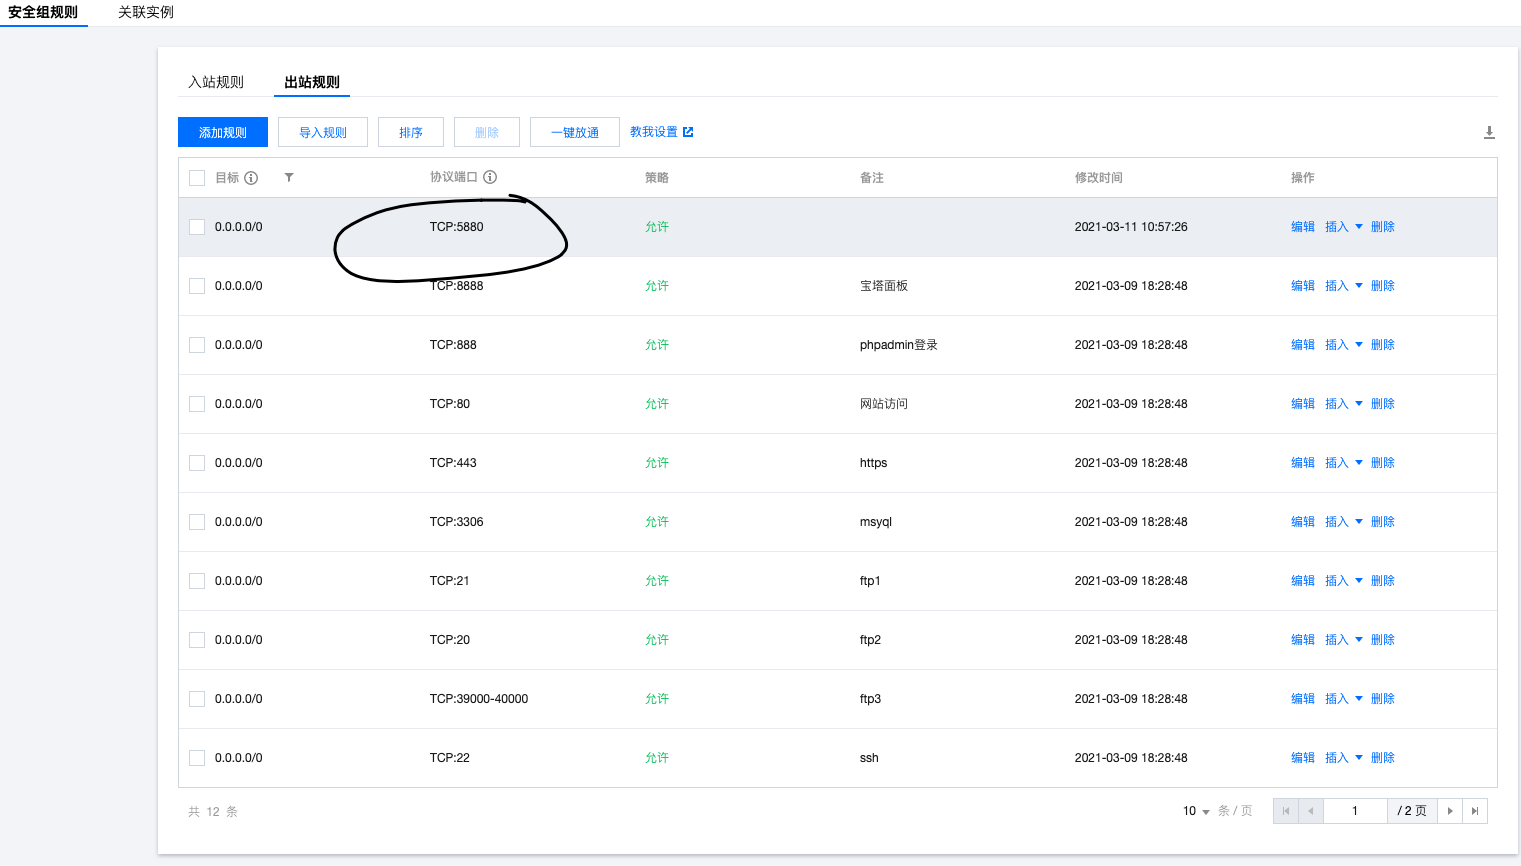
Task: Click the 导入规则 button
Action: (x=323, y=132)
